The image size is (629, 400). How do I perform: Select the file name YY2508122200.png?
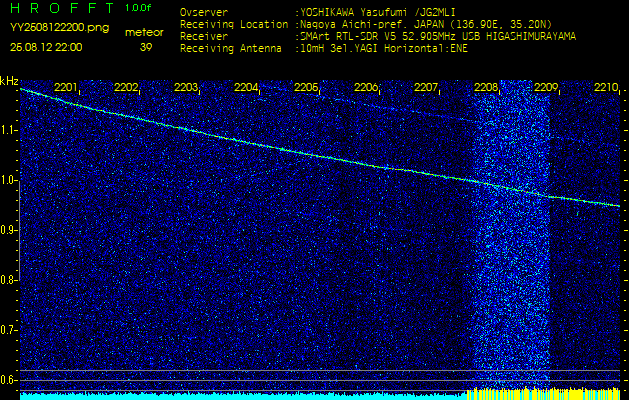tap(59, 28)
